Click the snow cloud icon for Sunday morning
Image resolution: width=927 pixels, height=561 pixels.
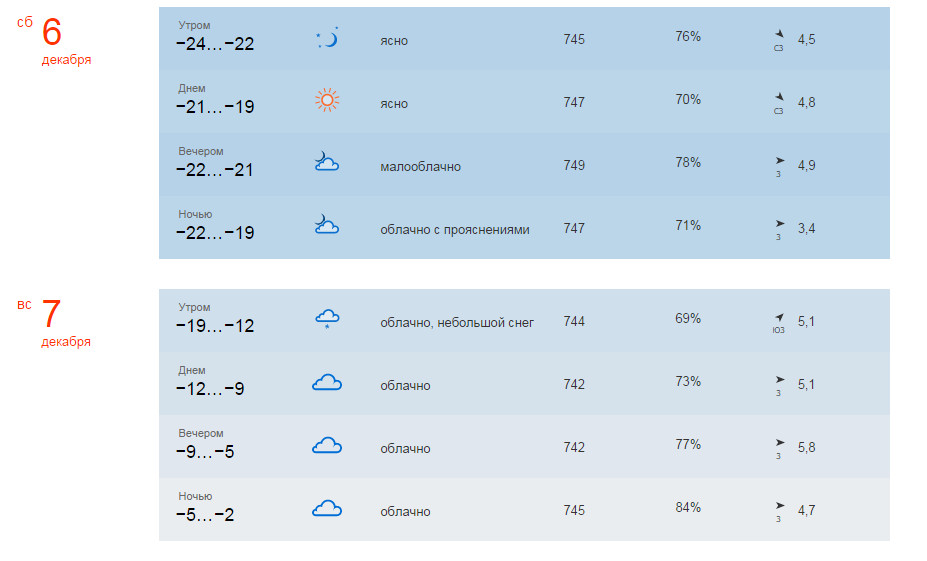tap(327, 319)
